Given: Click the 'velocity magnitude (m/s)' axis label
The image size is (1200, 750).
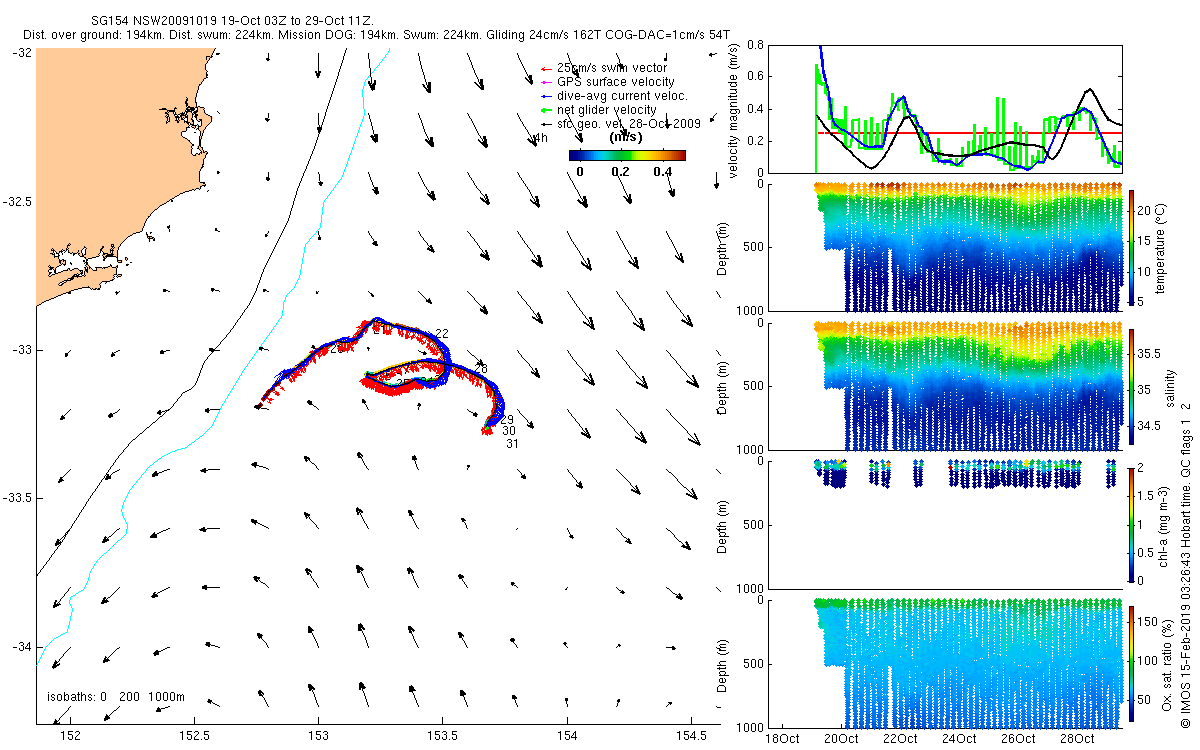Looking at the screenshot, I should point(735,112).
